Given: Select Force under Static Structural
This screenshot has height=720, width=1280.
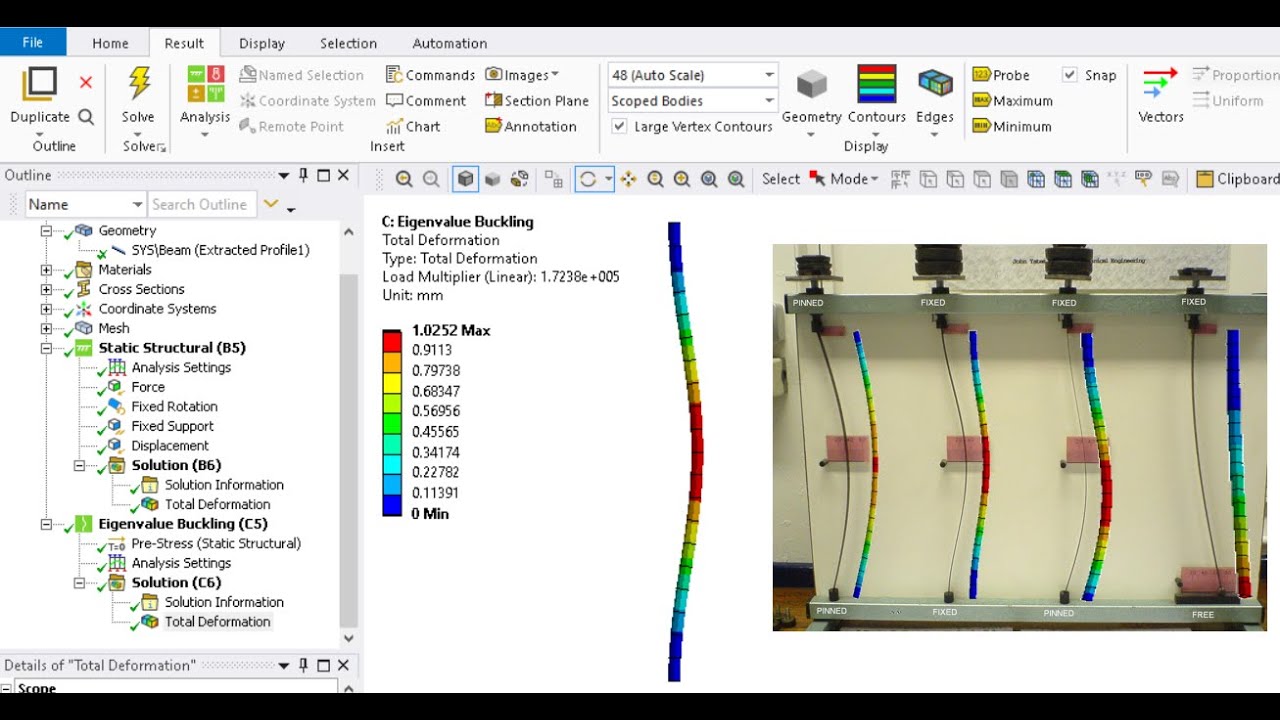Looking at the screenshot, I should coord(148,387).
